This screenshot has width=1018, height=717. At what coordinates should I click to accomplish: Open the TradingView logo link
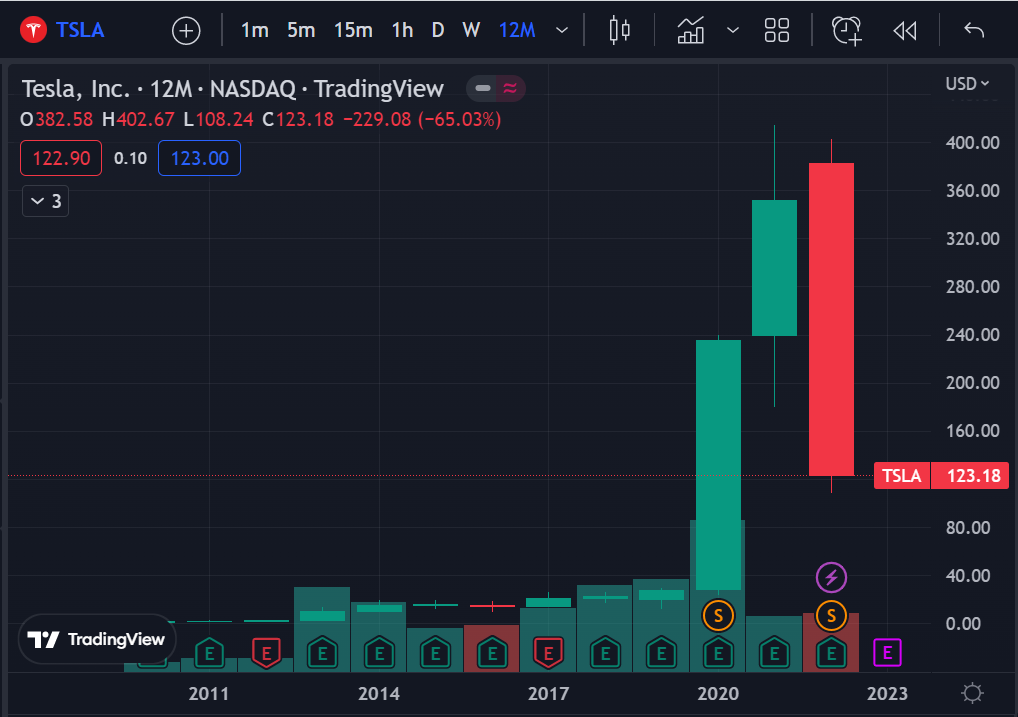97,639
